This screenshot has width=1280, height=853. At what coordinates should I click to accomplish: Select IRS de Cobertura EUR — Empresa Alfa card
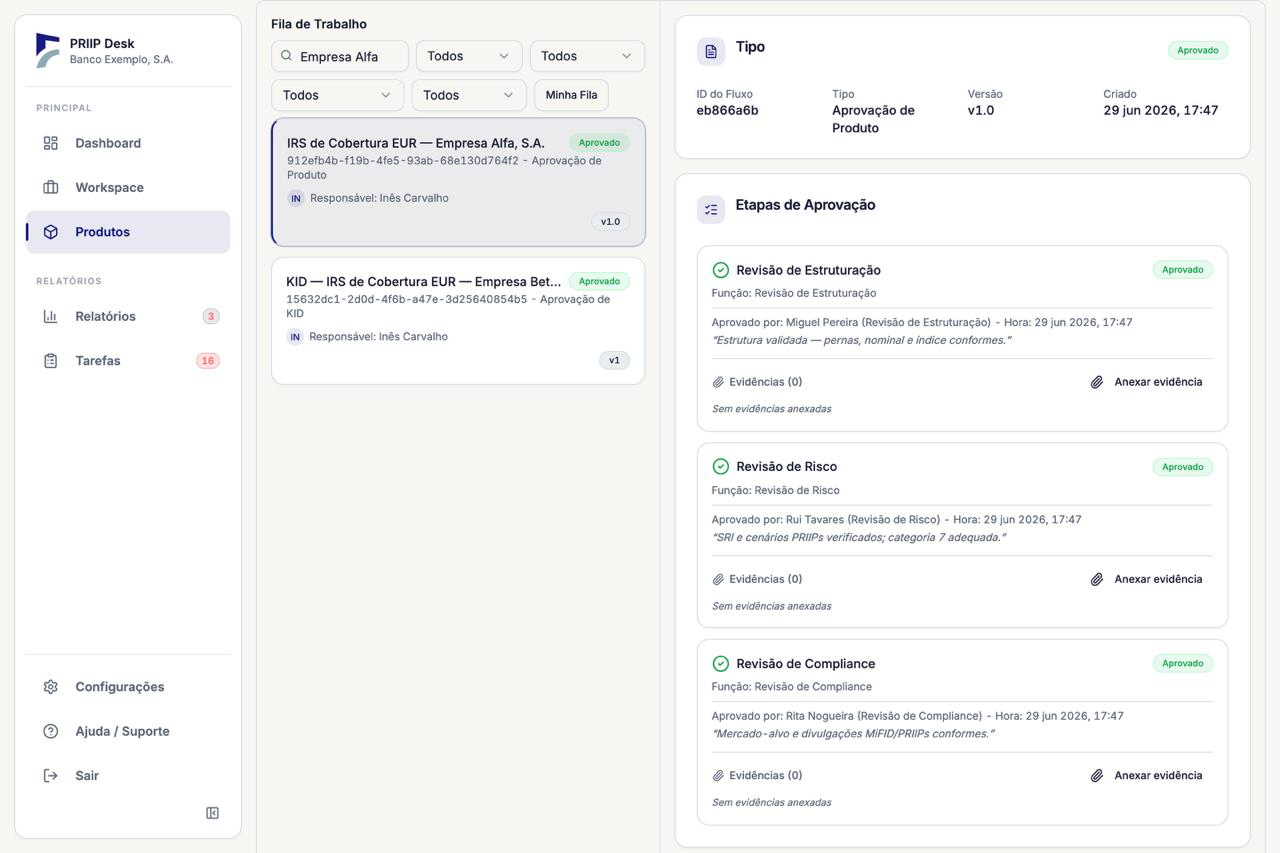[458, 182]
